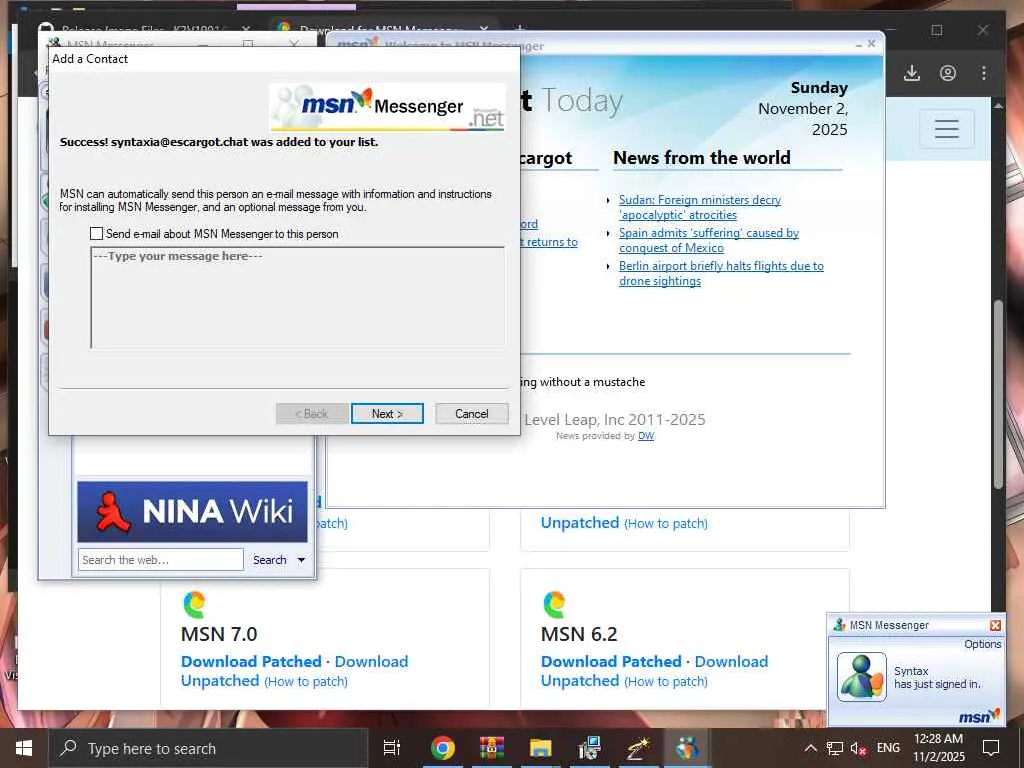1024x768 pixels.
Task: Click Download Patched for MSN 6.2
Action: pyautogui.click(x=611, y=662)
